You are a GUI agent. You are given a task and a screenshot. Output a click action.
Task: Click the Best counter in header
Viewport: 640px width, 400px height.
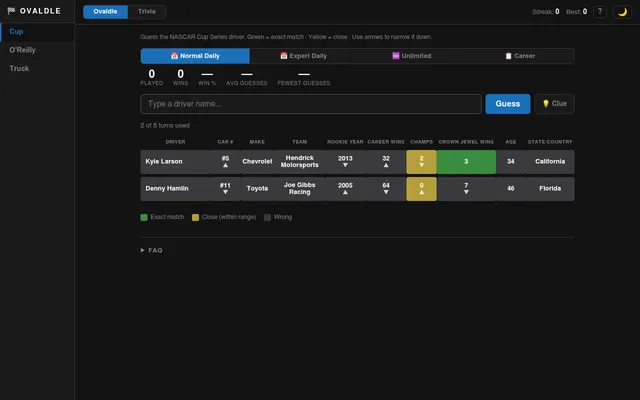576,12
